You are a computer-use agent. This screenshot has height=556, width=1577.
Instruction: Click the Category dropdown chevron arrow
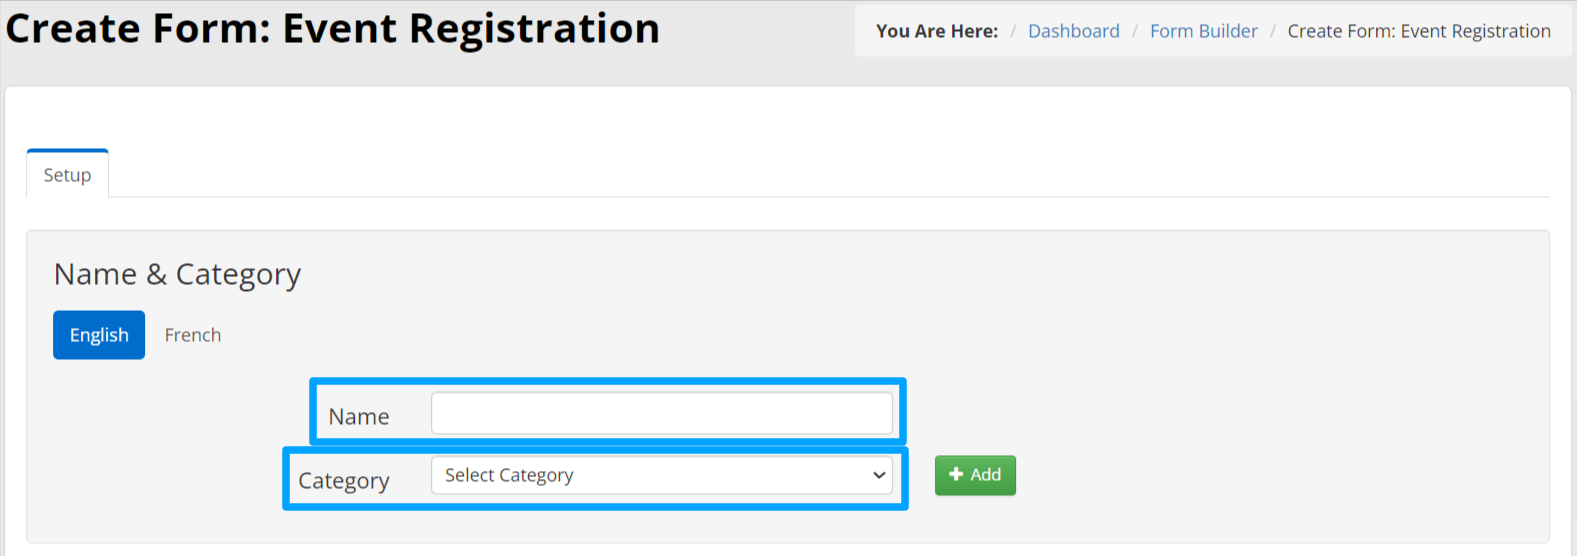(x=879, y=476)
